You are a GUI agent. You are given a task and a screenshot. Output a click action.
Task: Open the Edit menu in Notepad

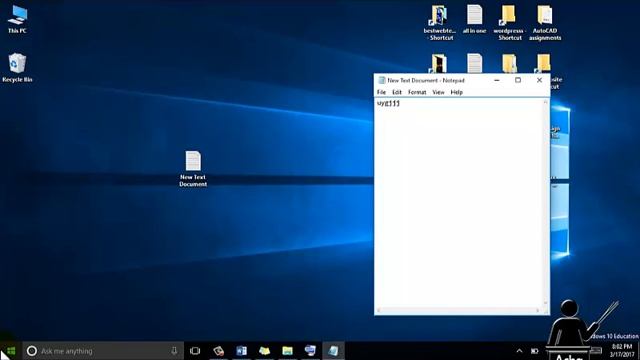pos(397,92)
